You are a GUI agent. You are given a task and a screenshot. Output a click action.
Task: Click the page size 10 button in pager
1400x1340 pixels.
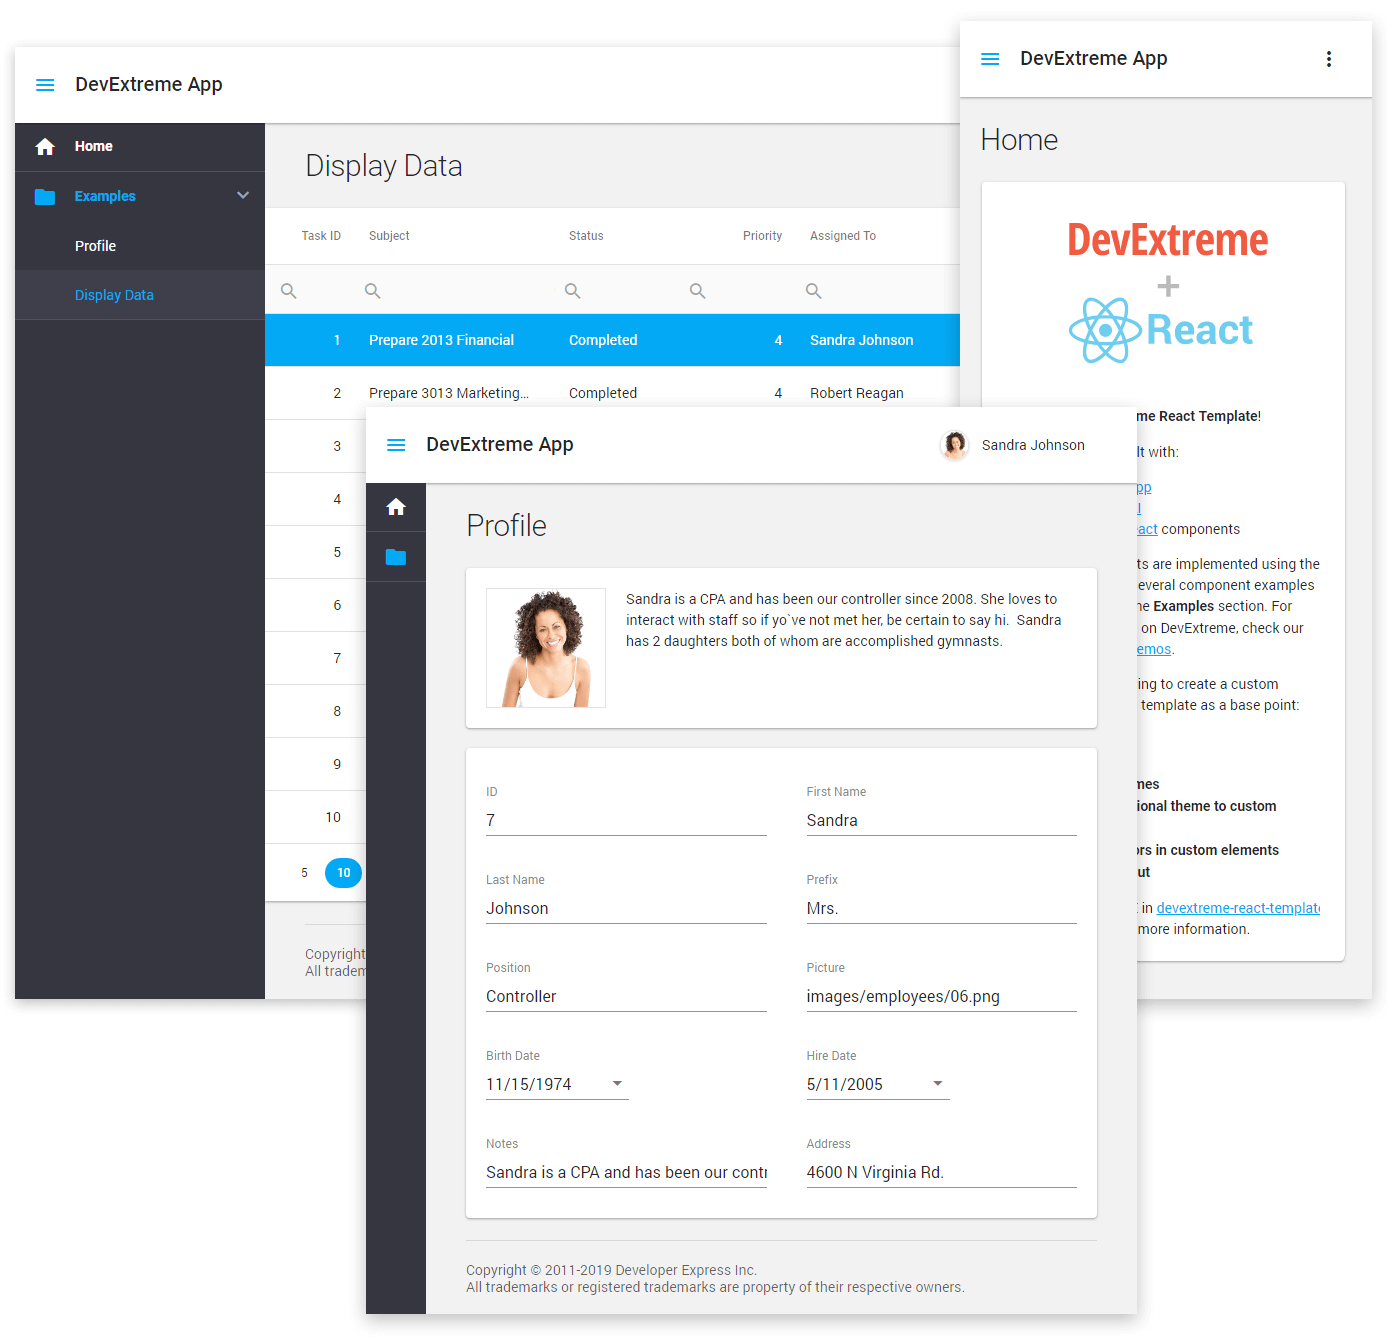tap(343, 872)
